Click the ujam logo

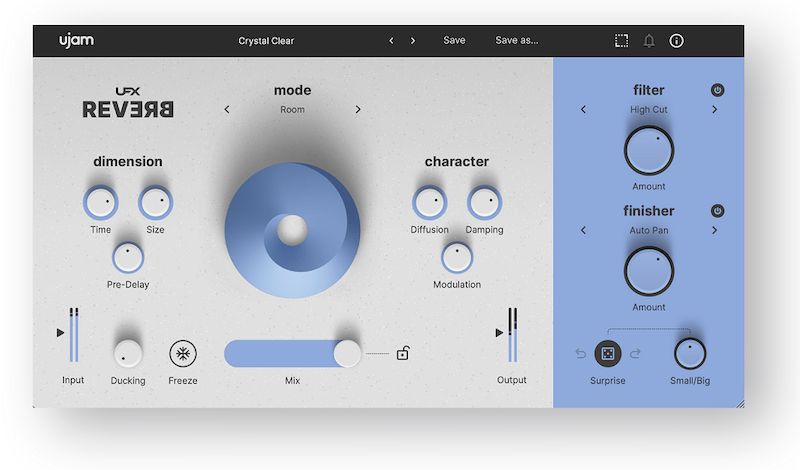click(75, 41)
